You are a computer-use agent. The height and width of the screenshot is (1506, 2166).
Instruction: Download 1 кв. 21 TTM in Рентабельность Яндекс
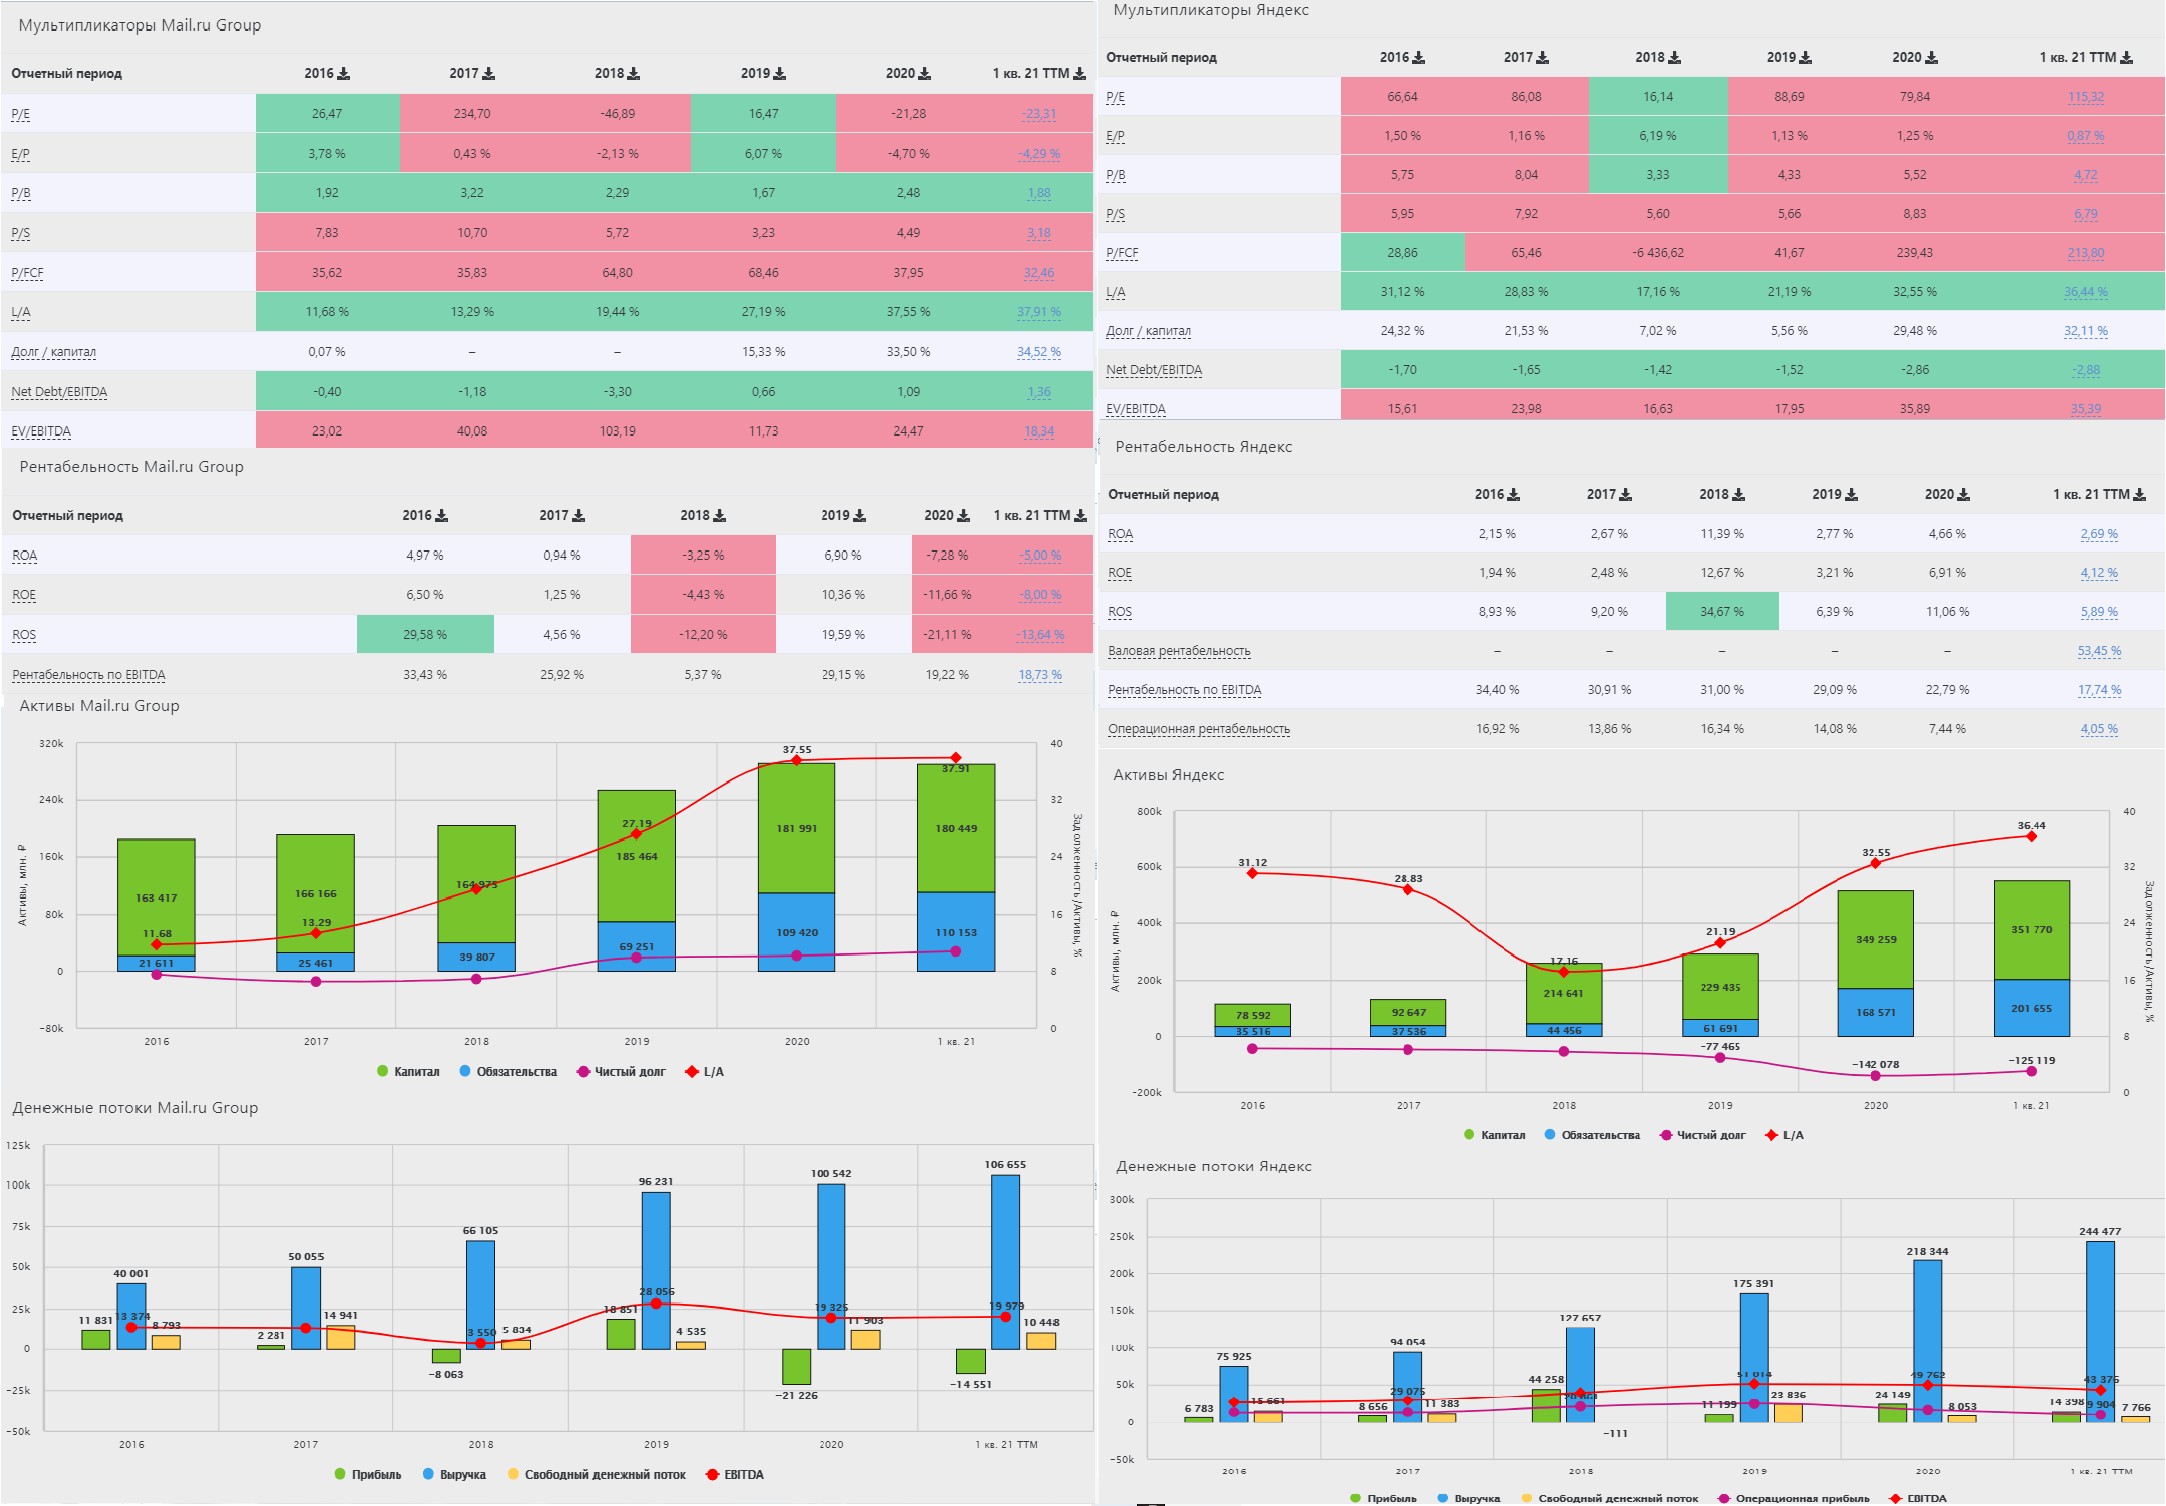pos(2140,495)
